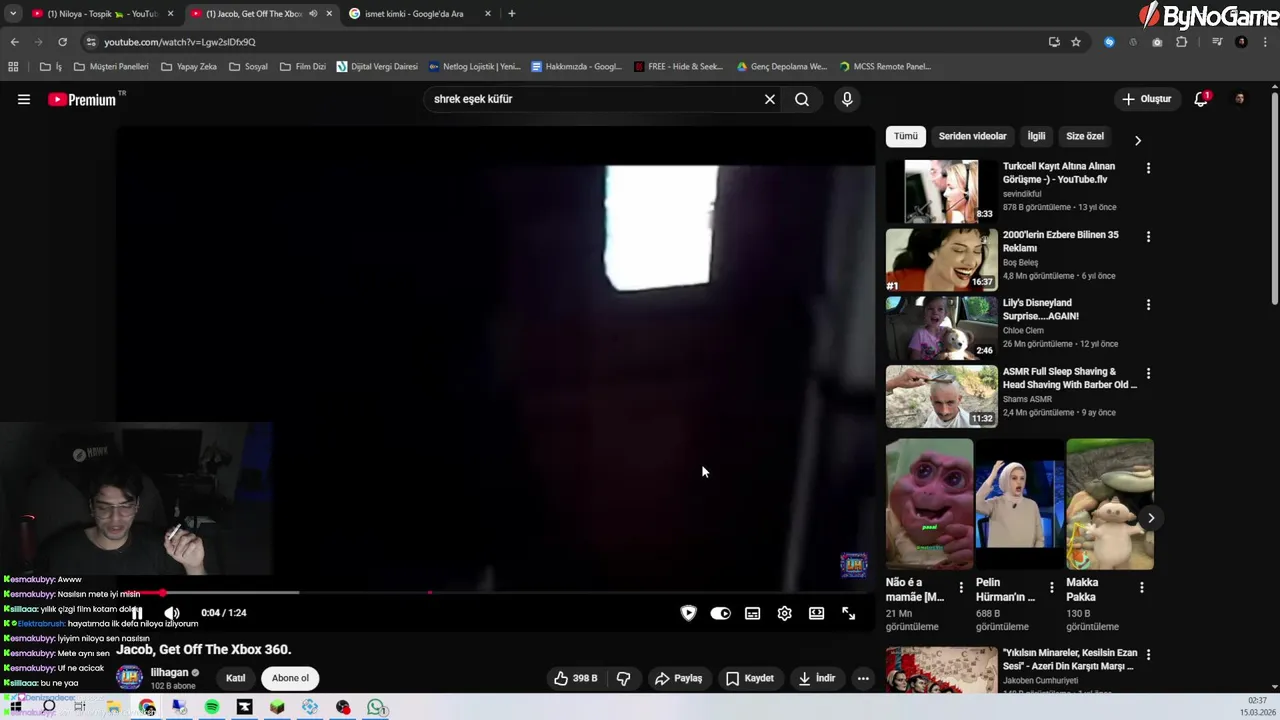The width and height of the screenshot is (1280, 720).
Task: Pause the video
Action: (137, 613)
